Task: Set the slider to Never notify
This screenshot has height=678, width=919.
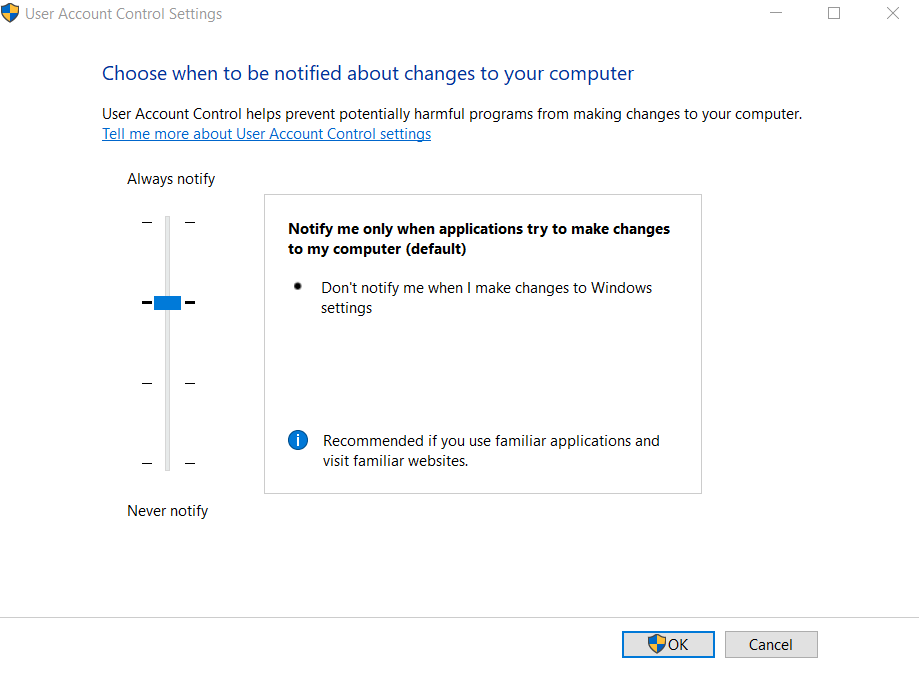Action: coord(166,463)
